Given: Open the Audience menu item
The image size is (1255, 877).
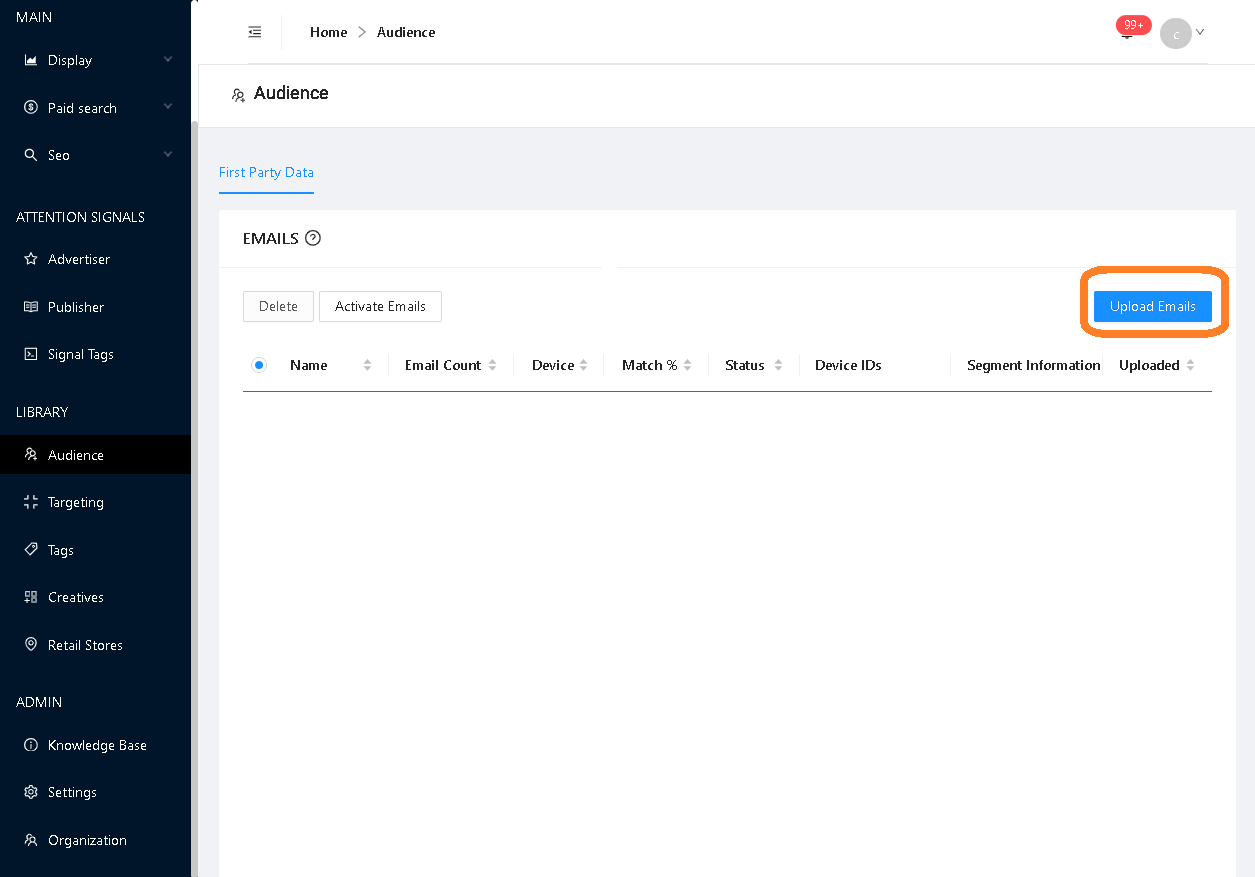Looking at the screenshot, I should click(95, 455).
